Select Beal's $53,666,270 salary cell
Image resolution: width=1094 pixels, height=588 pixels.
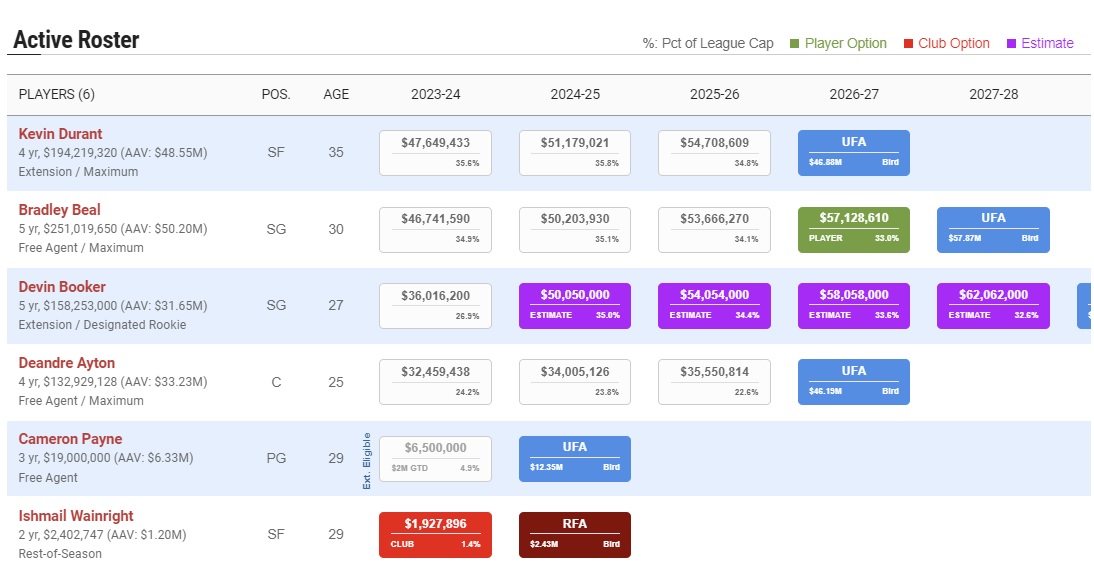(x=714, y=229)
